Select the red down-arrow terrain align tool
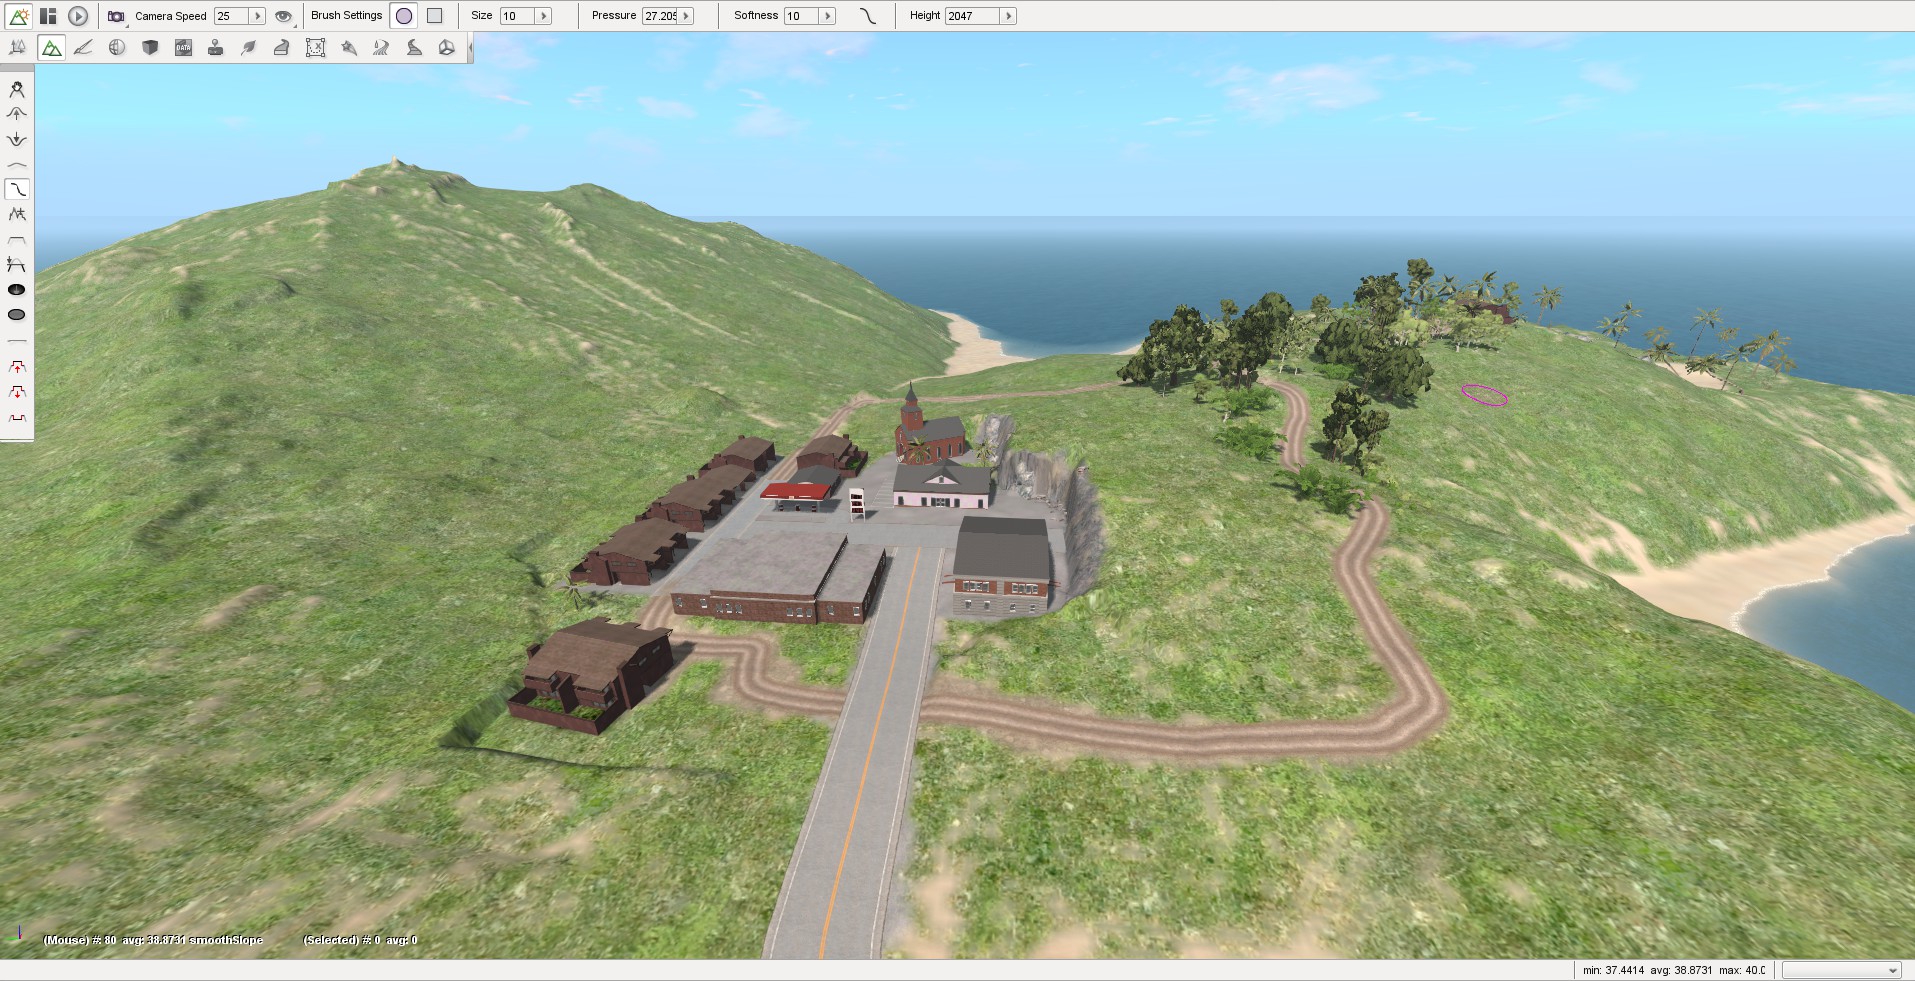The width and height of the screenshot is (1915, 981). 17,392
